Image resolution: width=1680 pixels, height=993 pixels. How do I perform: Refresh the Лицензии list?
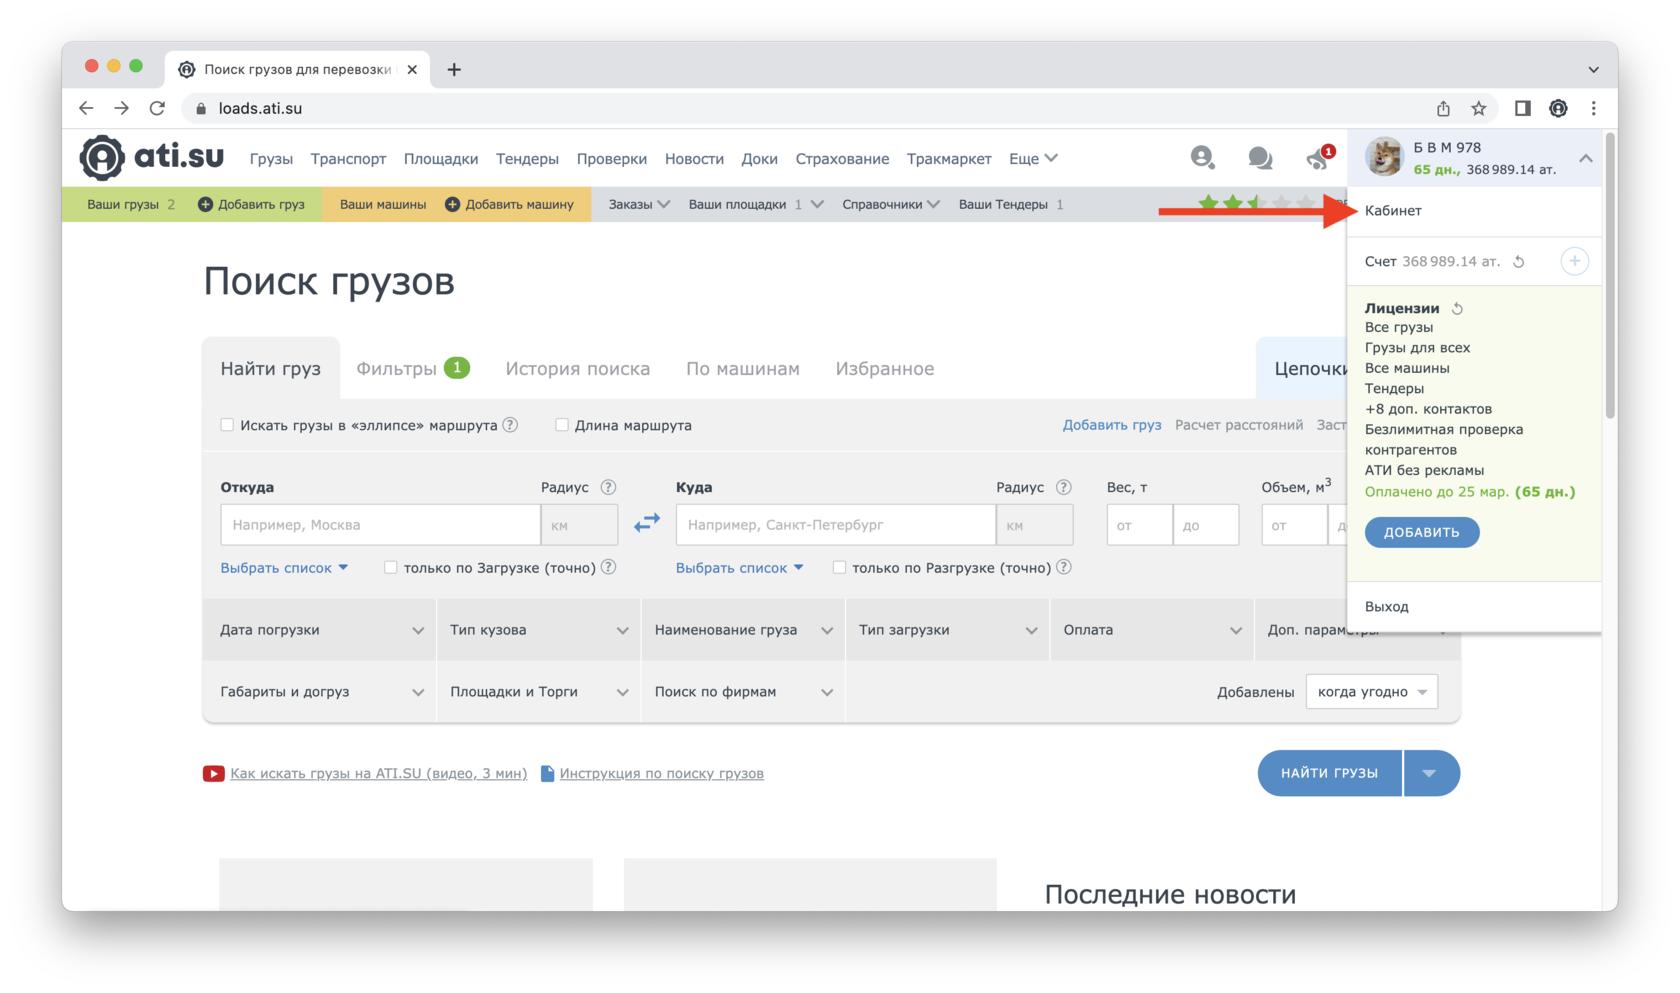(1457, 308)
